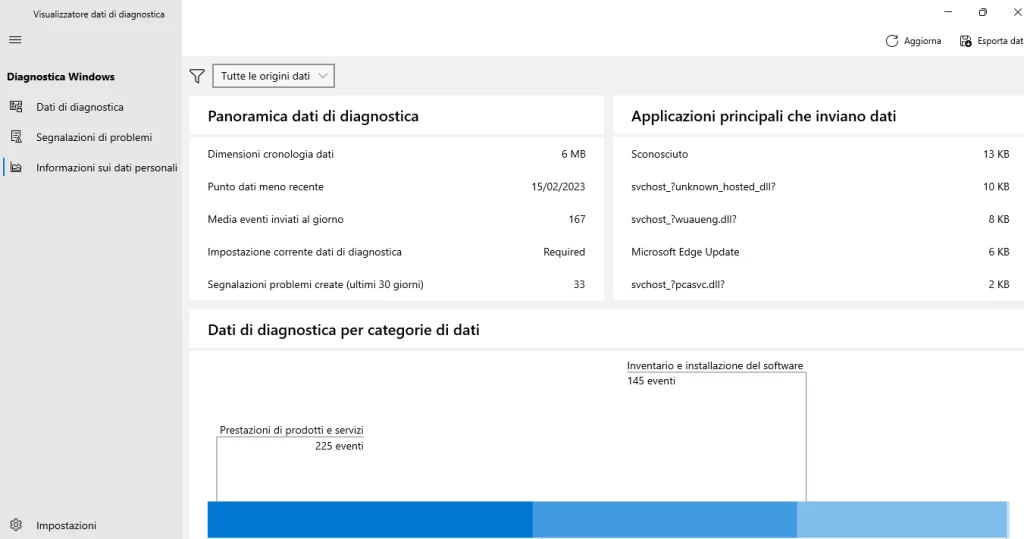The width and height of the screenshot is (1024, 539).
Task: Click svchost_?unknown_hosted_dll? application row
Action: [820, 187]
